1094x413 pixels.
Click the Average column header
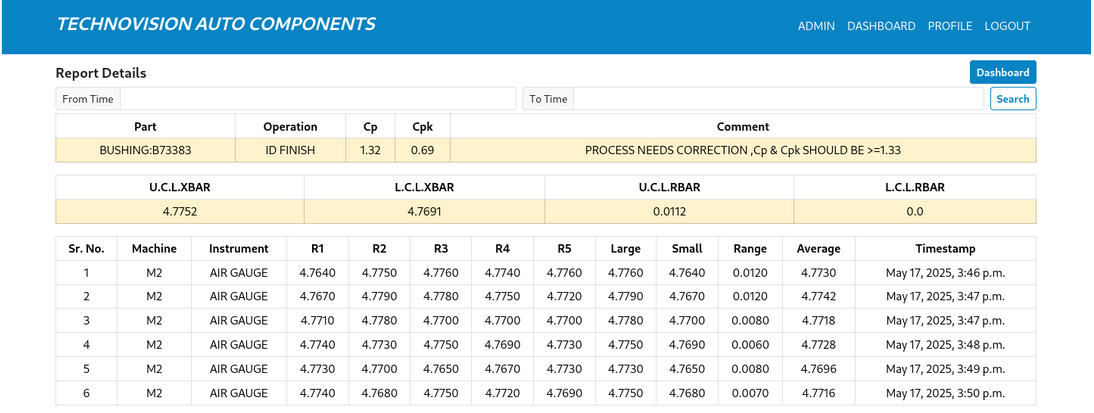point(818,249)
